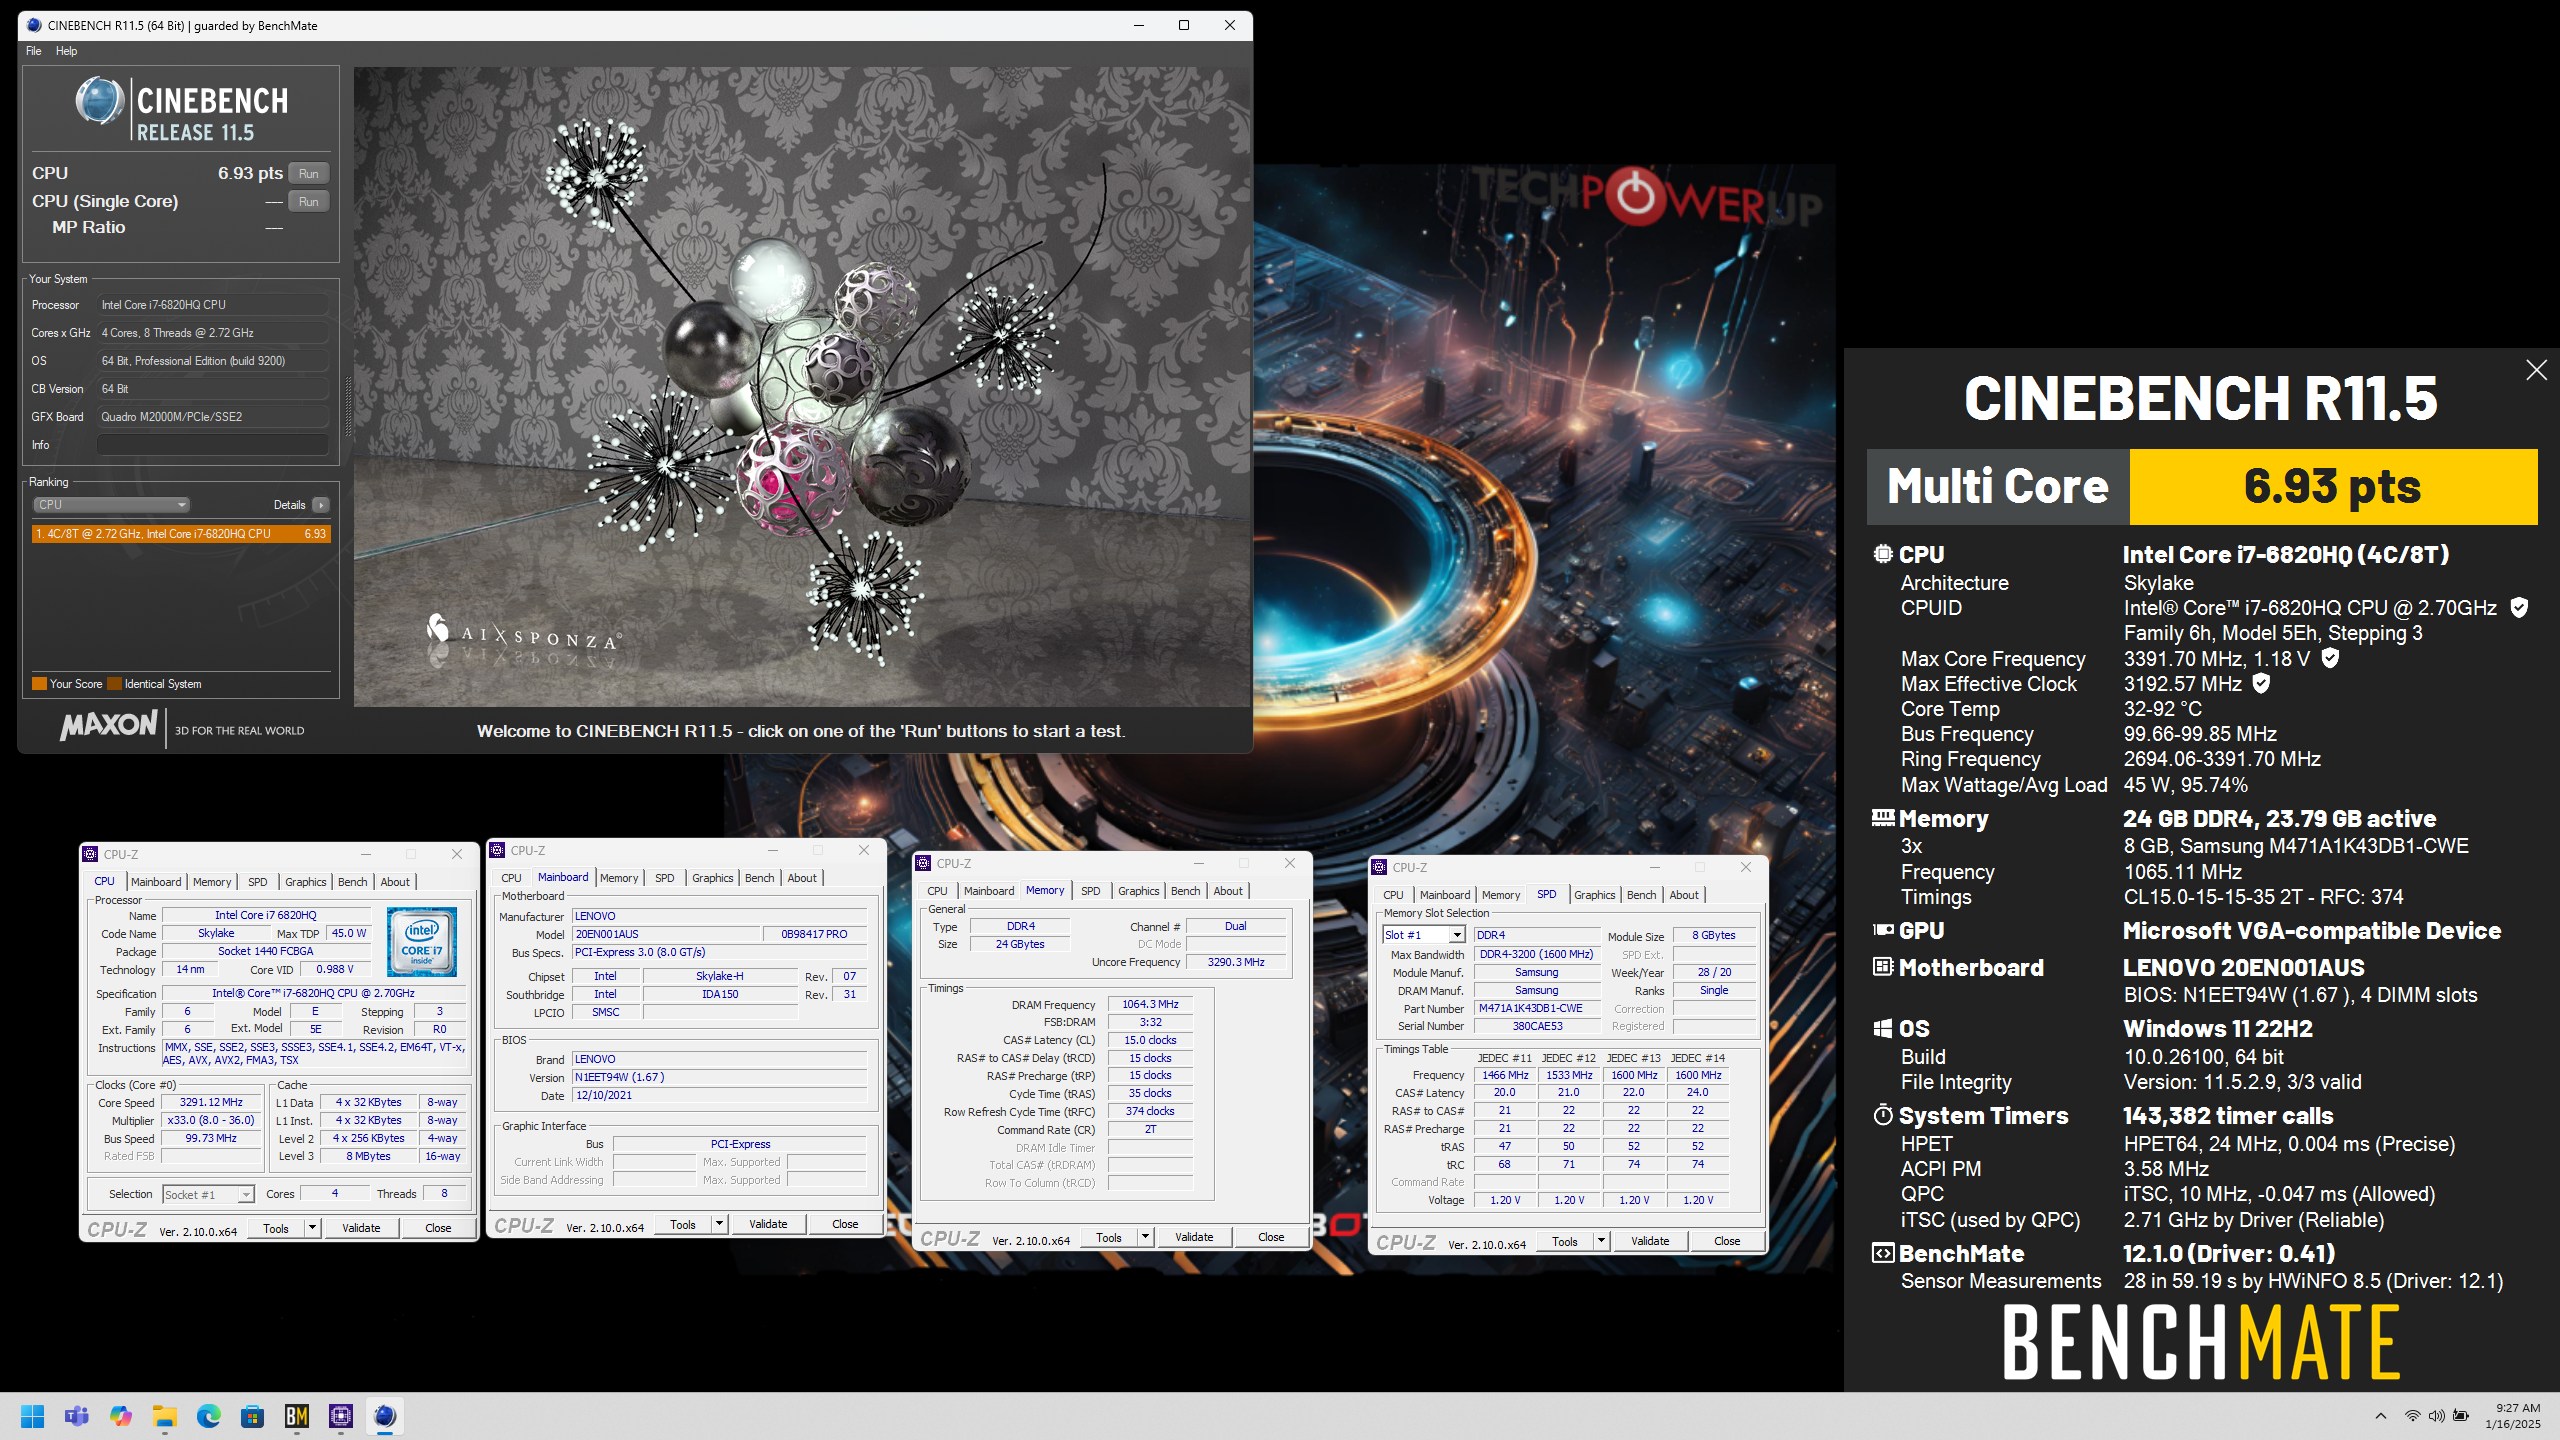Click the shield icon beside Max Core Frequency
This screenshot has width=2560, height=1440.
[x=2330, y=658]
